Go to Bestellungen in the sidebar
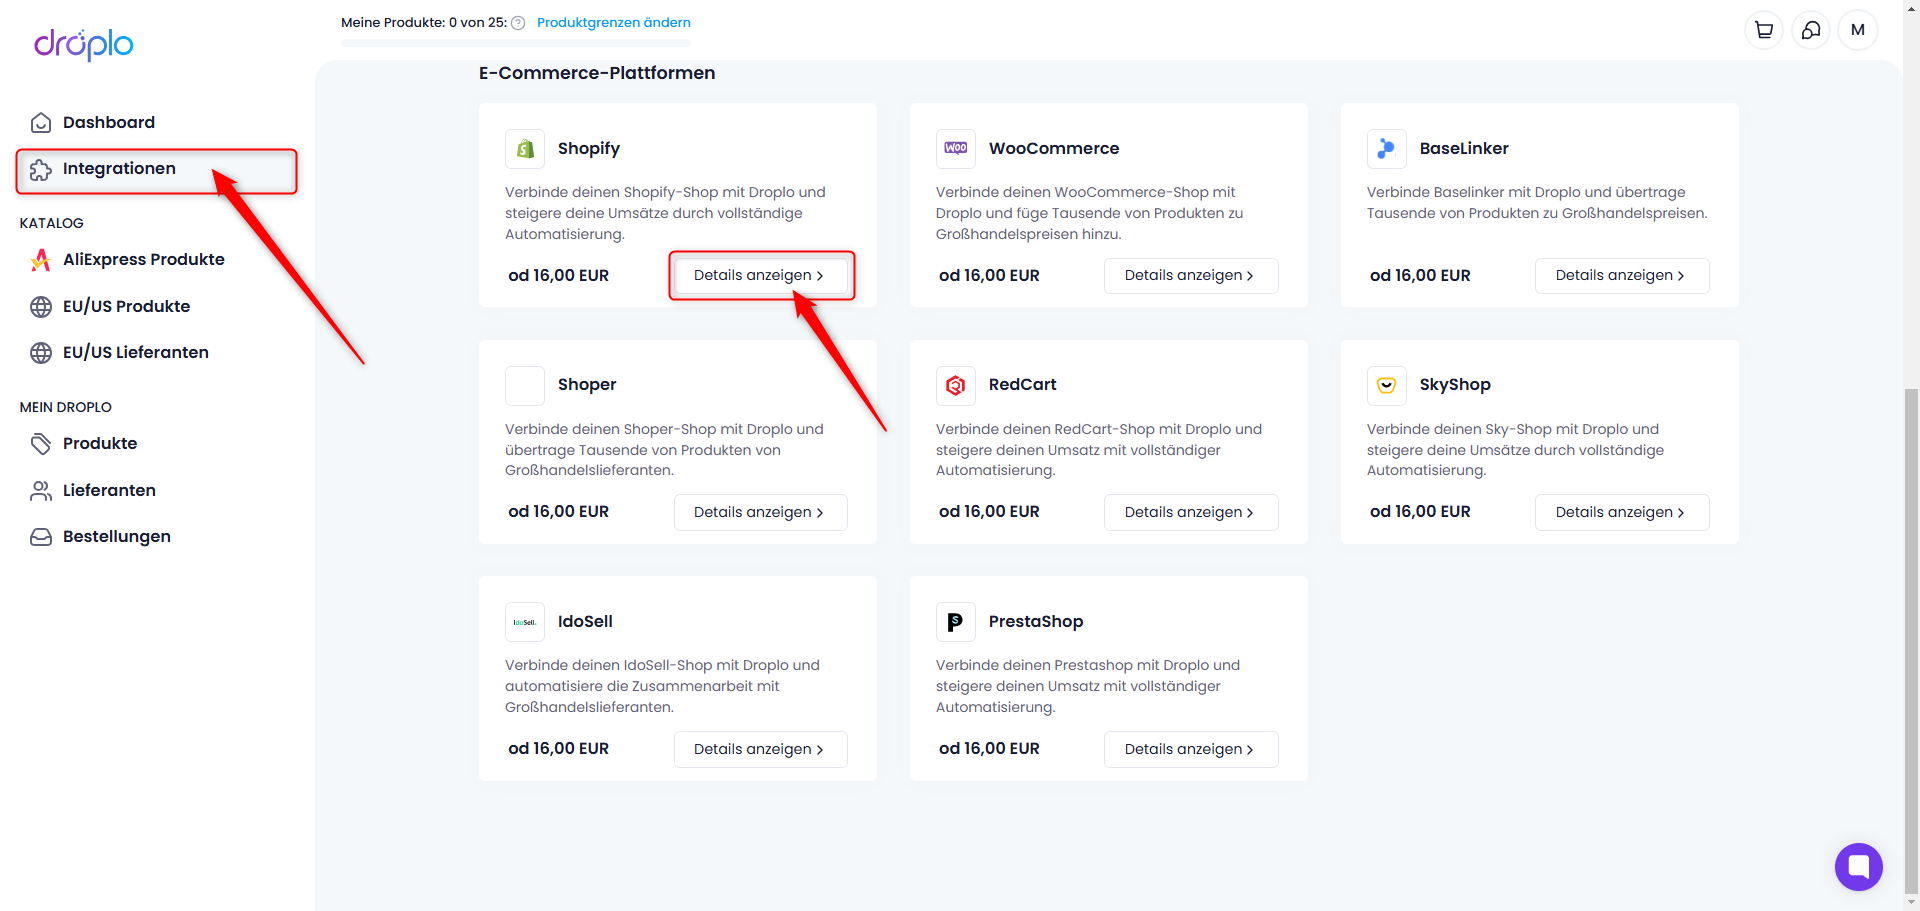This screenshot has width=1920, height=911. (117, 536)
